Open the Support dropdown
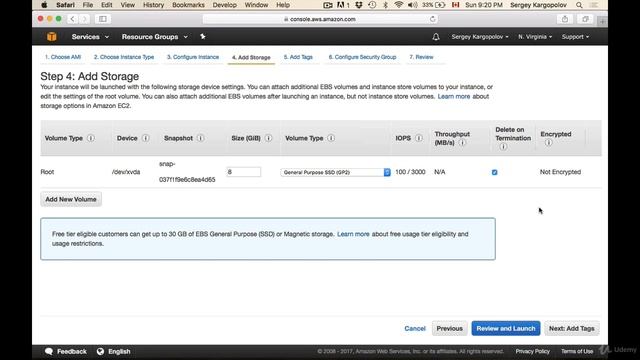640x360 pixels. pyautogui.click(x=575, y=37)
